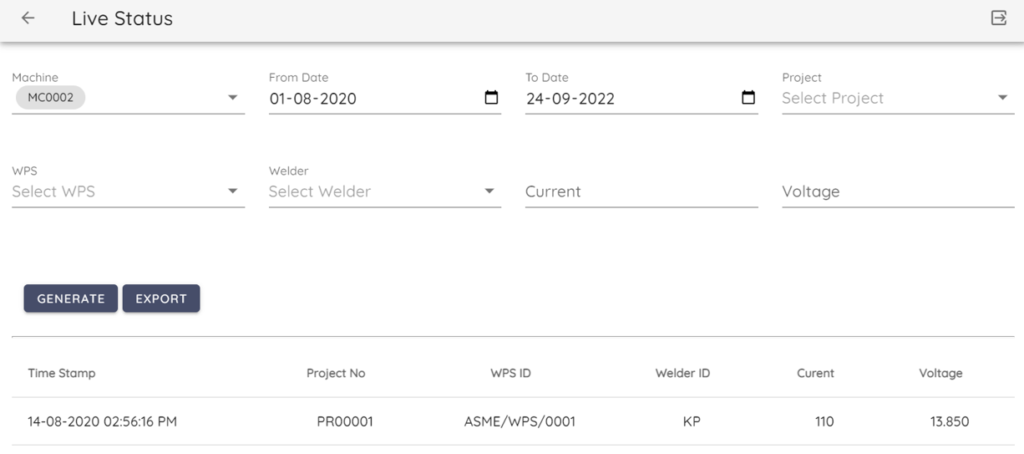Click the WPS ID column header
The height and width of the screenshot is (454, 1024).
click(x=510, y=373)
